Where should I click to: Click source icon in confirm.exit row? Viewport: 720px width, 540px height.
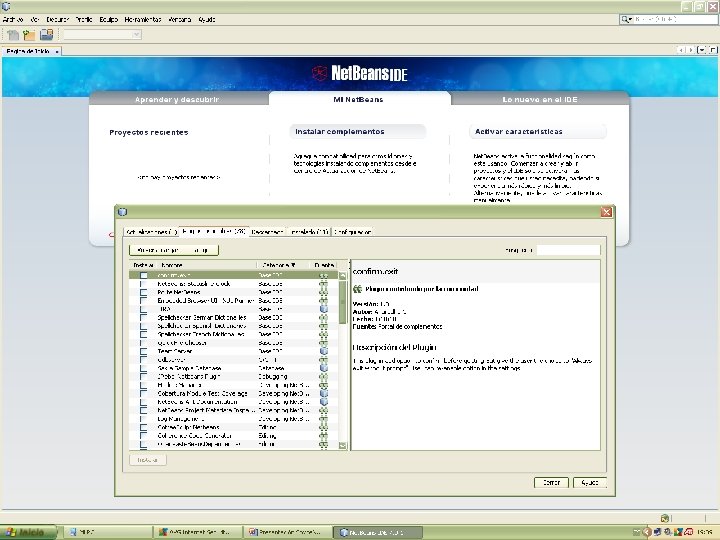coord(324,276)
